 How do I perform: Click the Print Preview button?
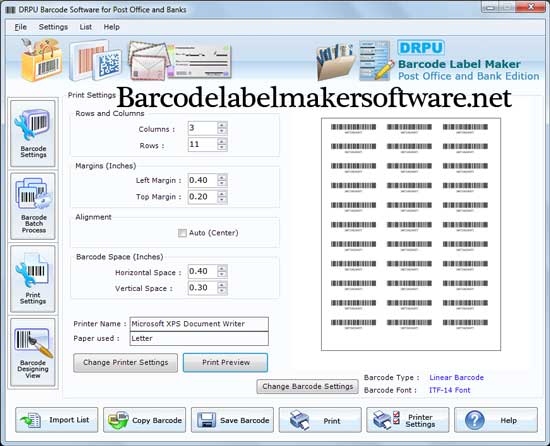[x=226, y=363]
